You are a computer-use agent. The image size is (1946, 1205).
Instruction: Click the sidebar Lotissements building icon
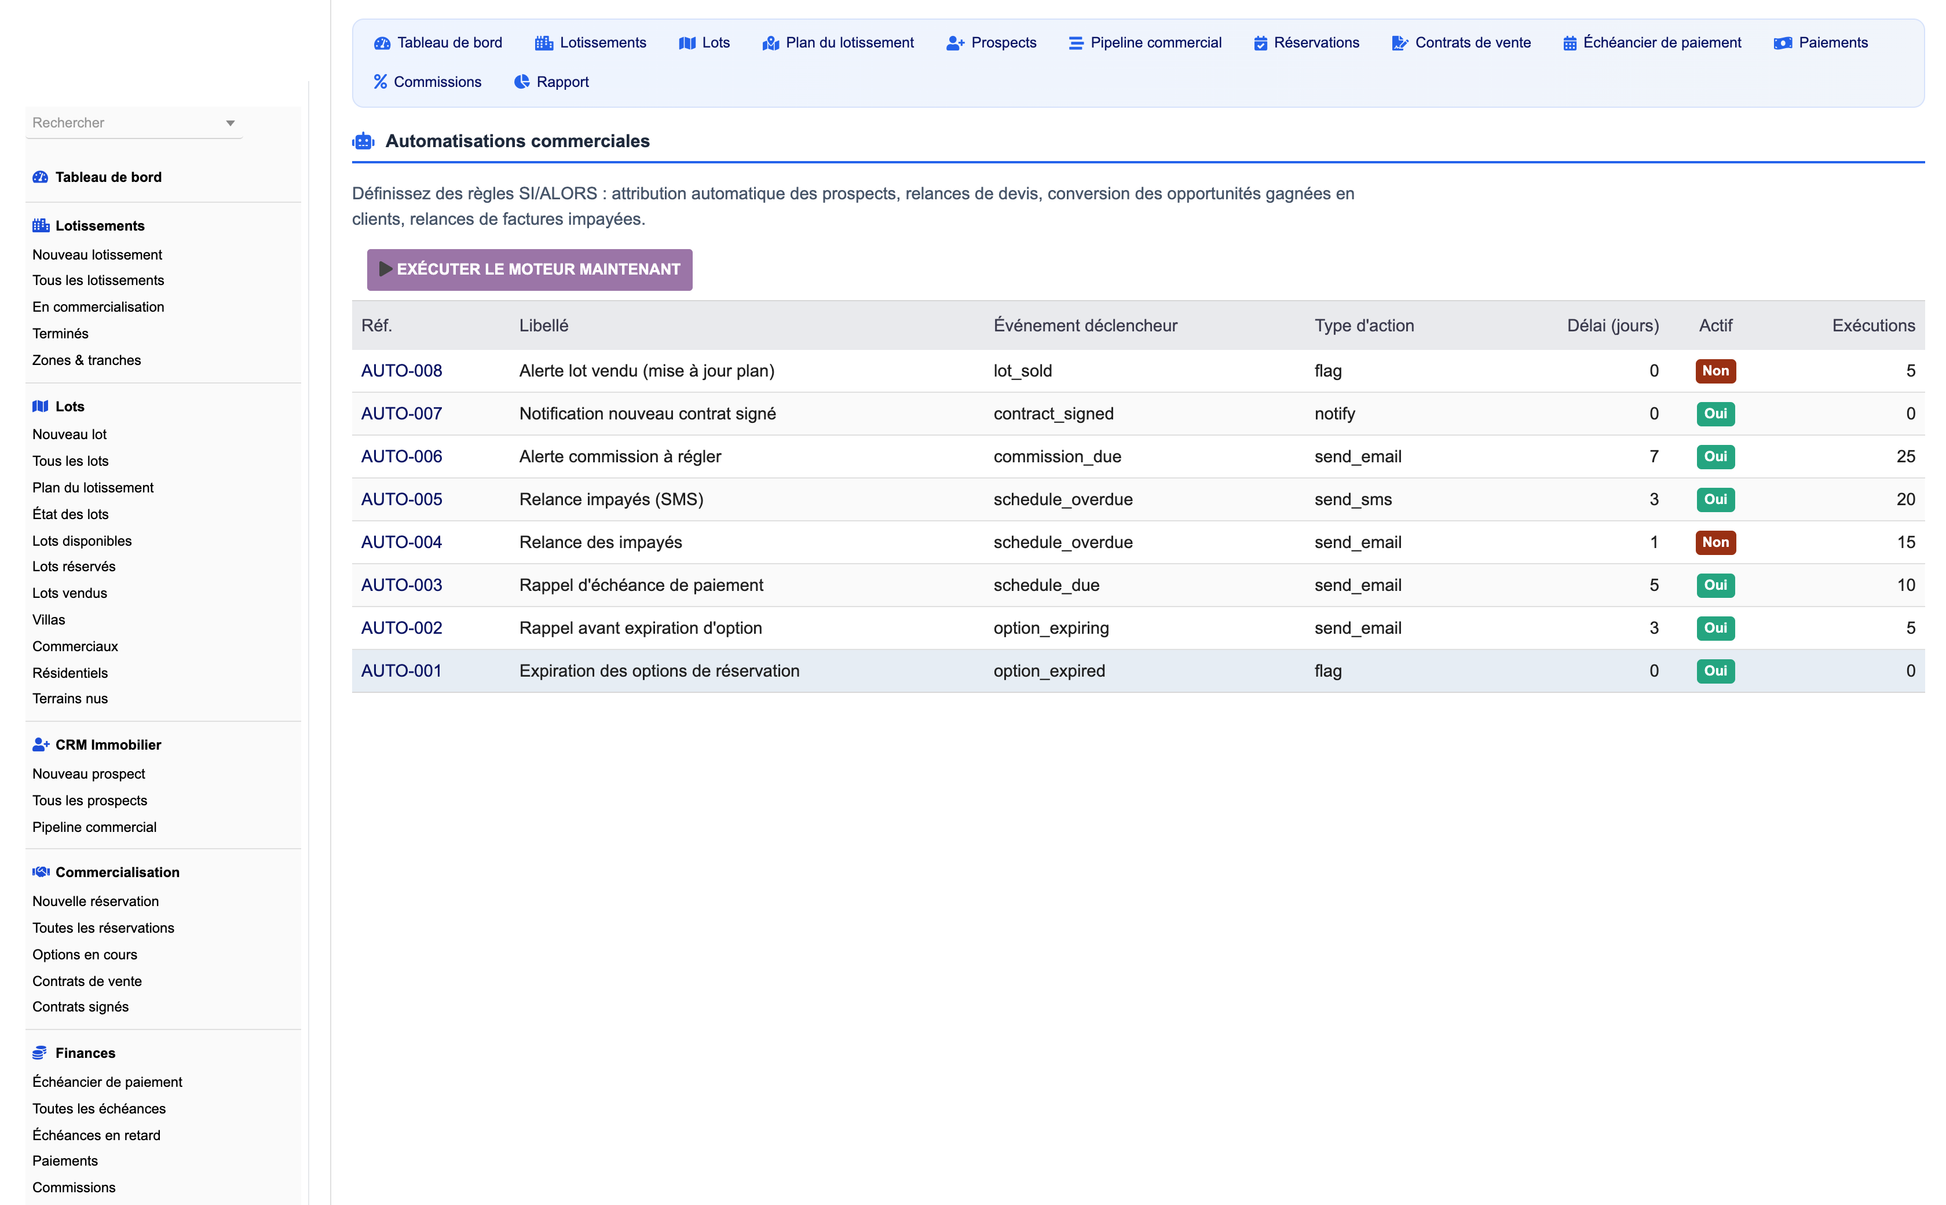point(41,226)
